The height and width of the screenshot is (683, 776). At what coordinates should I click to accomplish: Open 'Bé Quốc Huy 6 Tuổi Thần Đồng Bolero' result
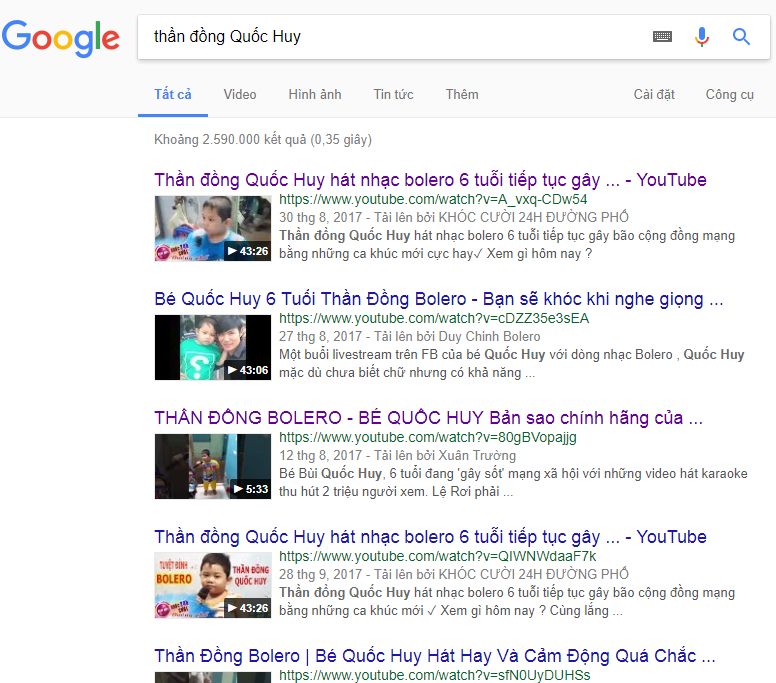pyautogui.click(x=438, y=299)
